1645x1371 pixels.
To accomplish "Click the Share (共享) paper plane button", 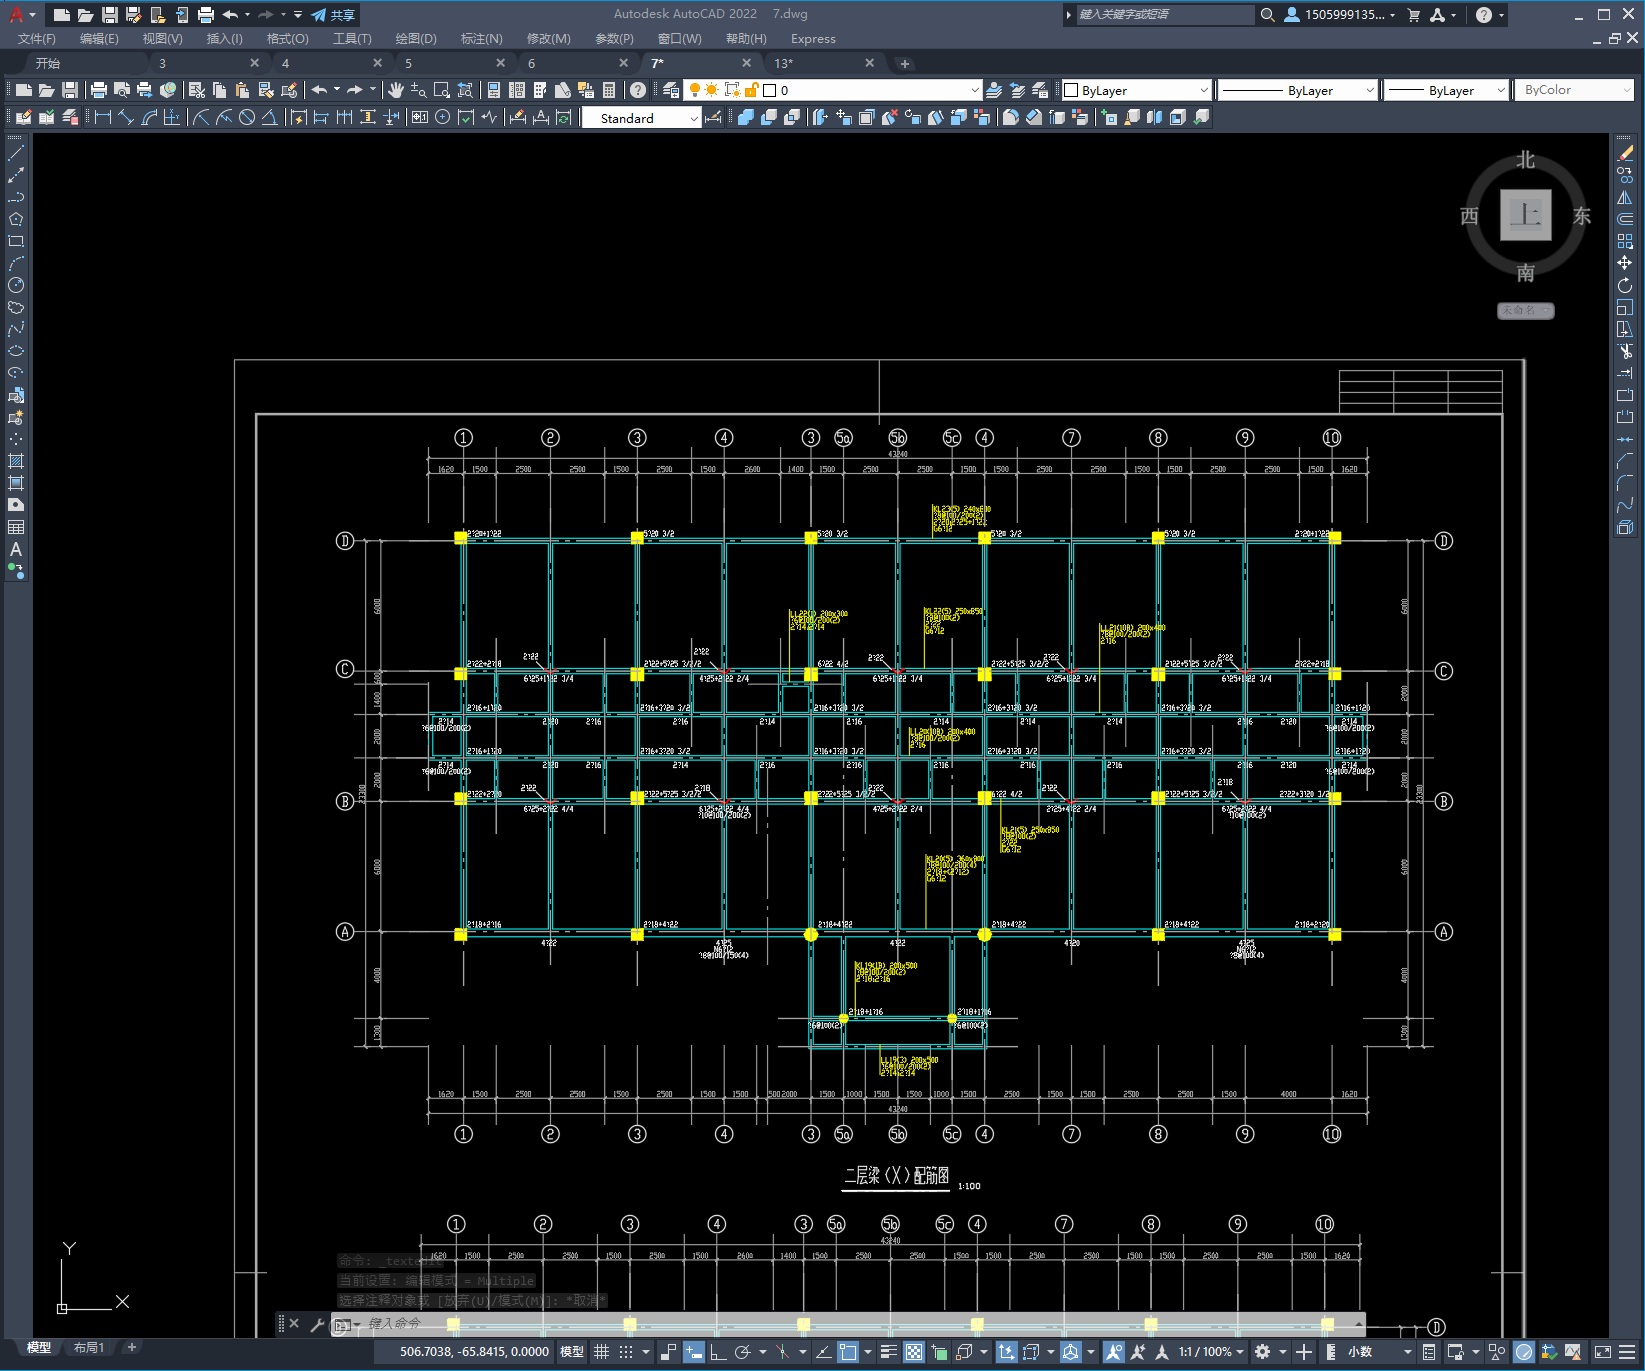I will coord(333,15).
